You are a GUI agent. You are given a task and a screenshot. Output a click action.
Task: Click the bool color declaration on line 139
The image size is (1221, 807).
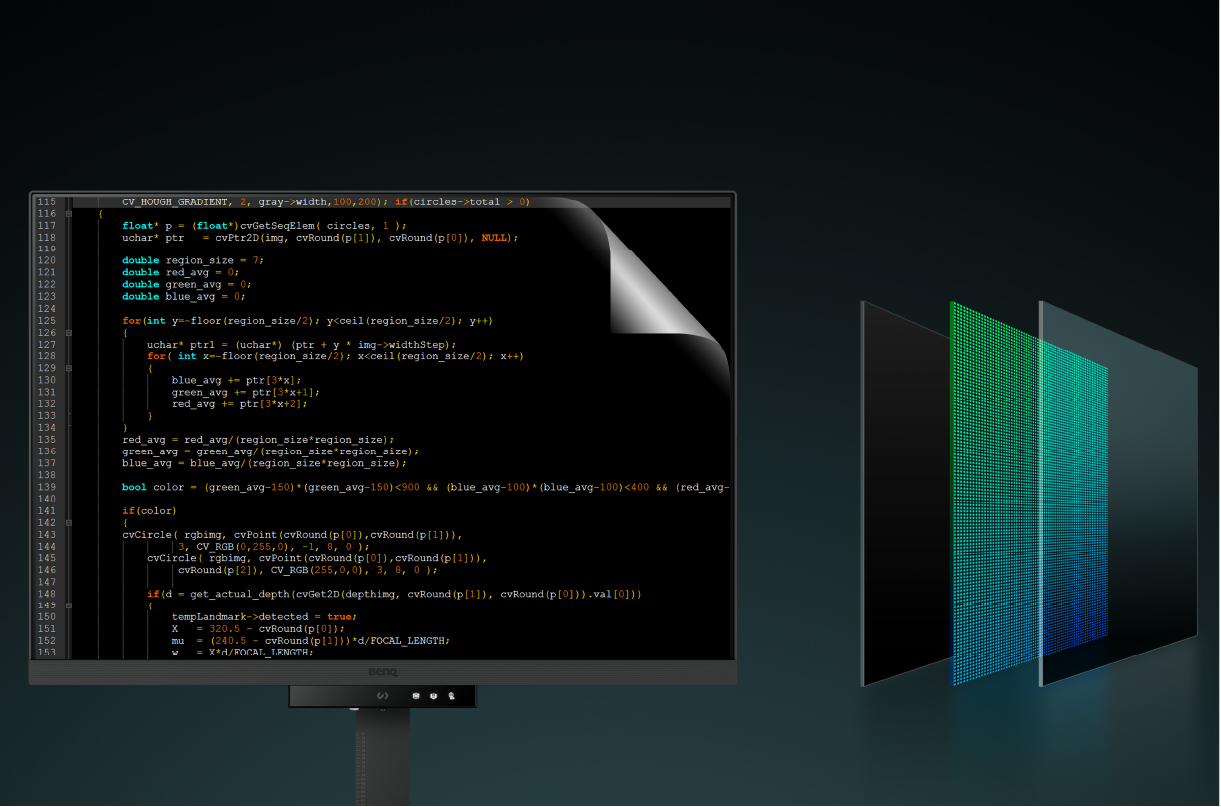(152, 487)
